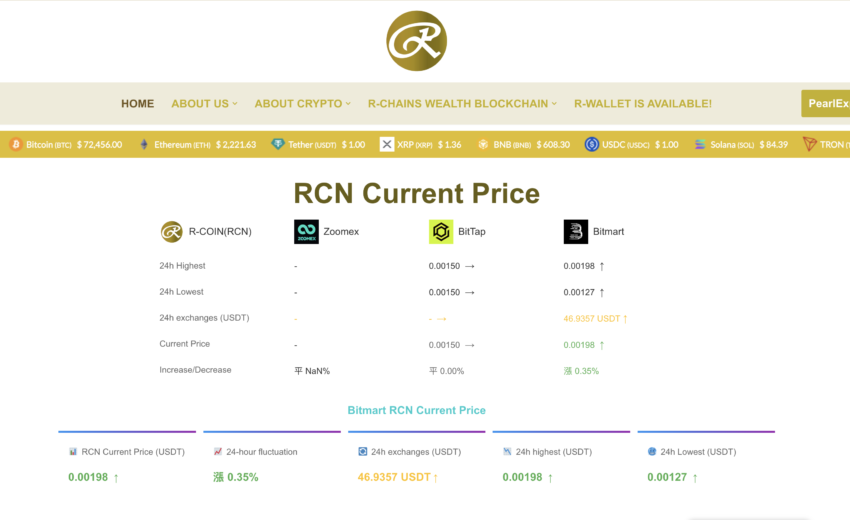
Task: Click the Tether gem icon in ticker
Action: pyautogui.click(x=278, y=144)
